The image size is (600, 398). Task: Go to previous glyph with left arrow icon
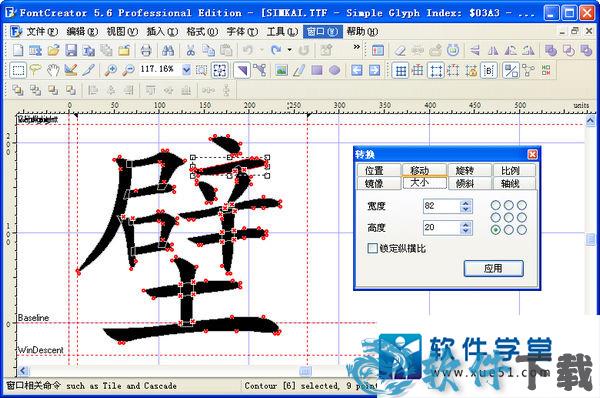(357, 70)
